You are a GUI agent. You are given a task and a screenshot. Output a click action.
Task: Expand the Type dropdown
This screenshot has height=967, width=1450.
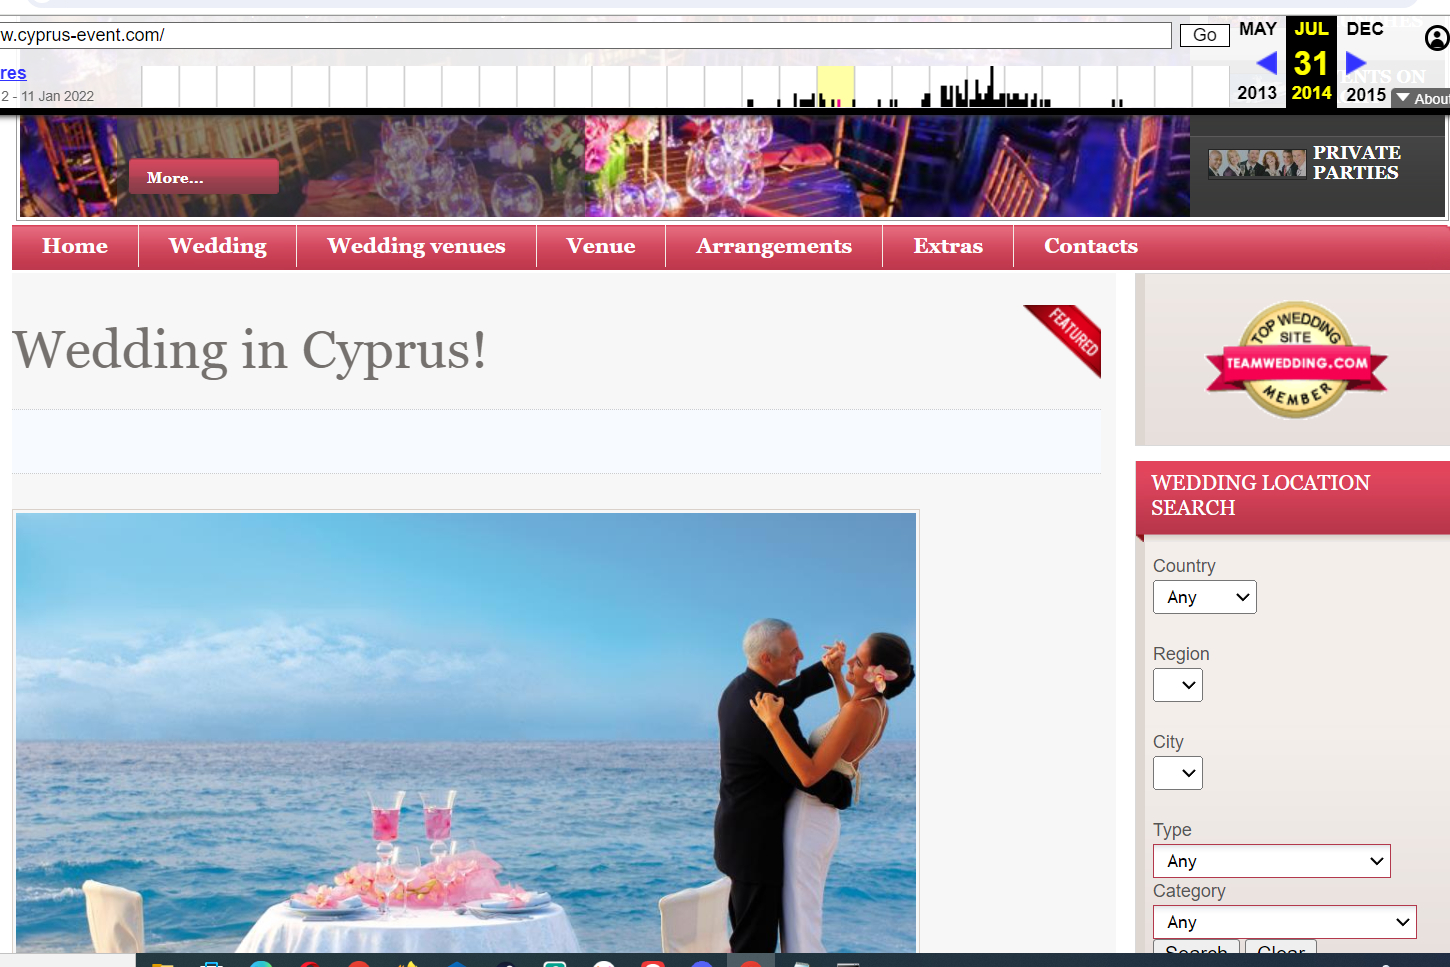[1271, 861]
